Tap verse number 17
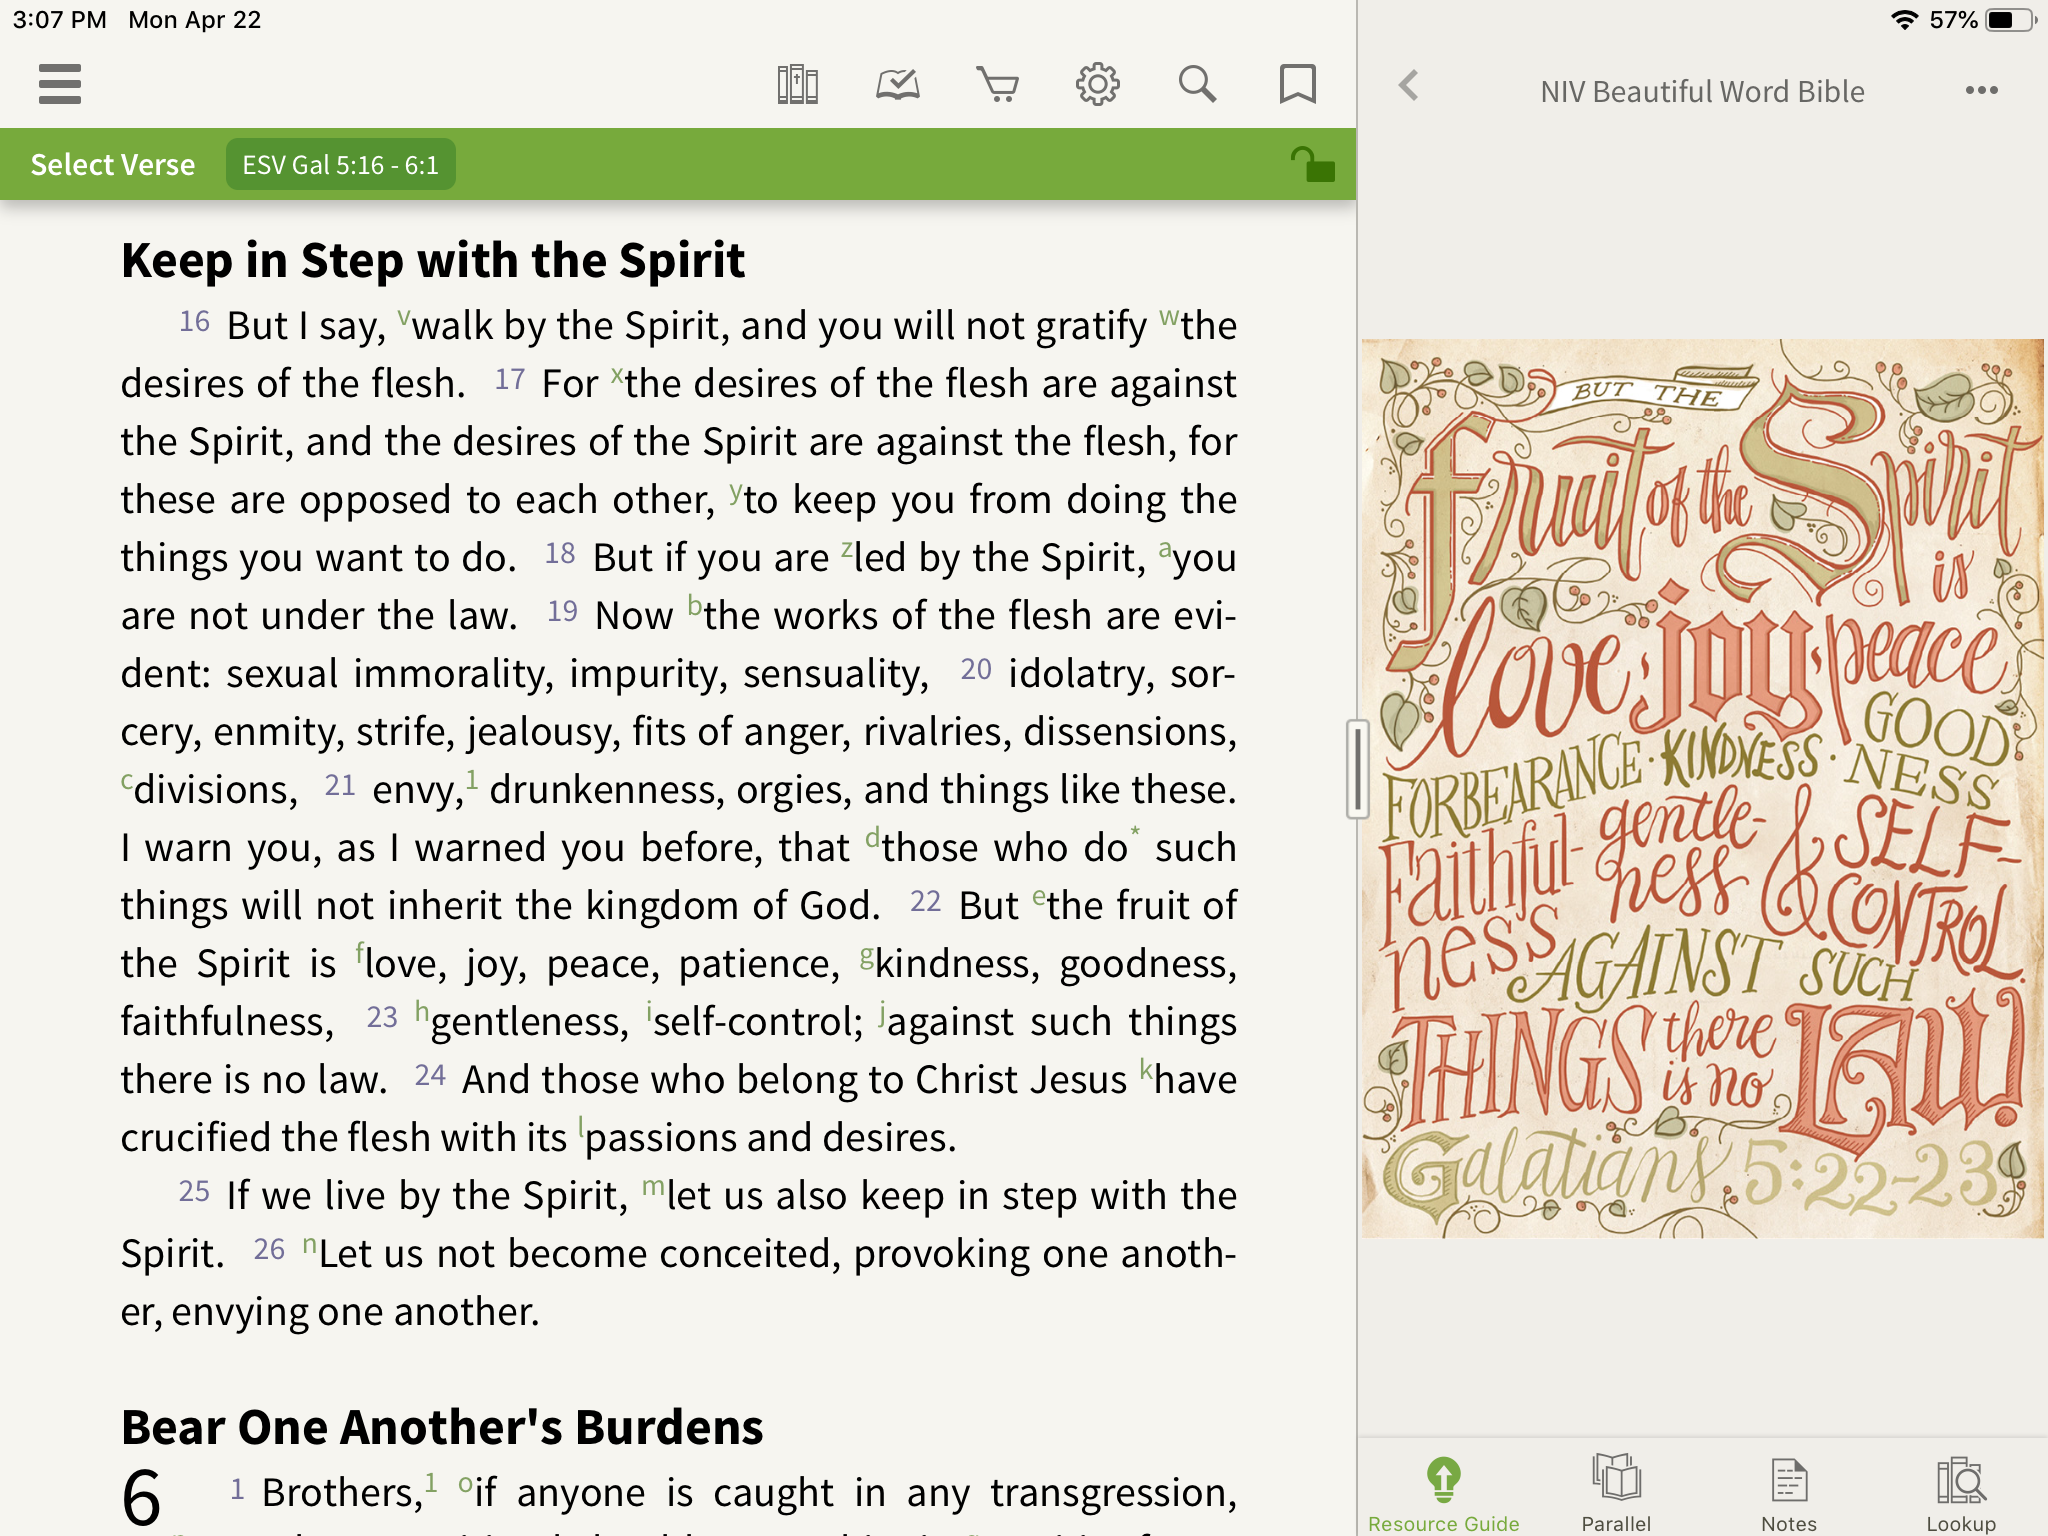Viewport: 2048px width, 1536px height. pyautogui.click(x=510, y=379)
